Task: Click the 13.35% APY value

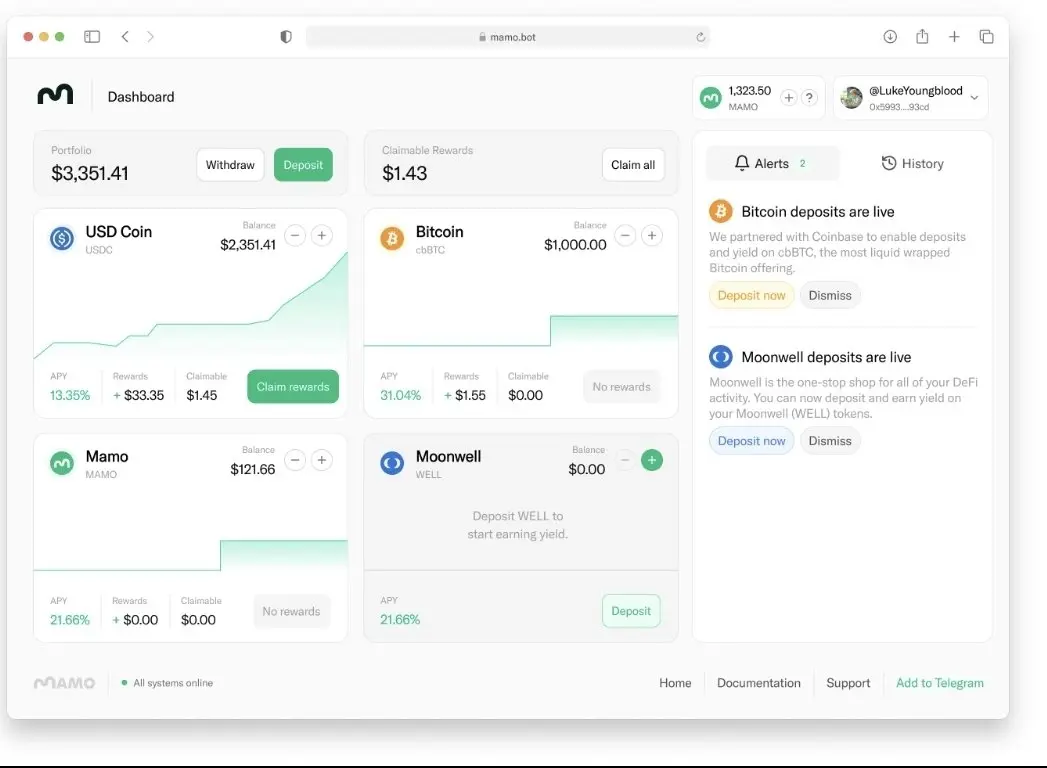Action: click(69, 395)
